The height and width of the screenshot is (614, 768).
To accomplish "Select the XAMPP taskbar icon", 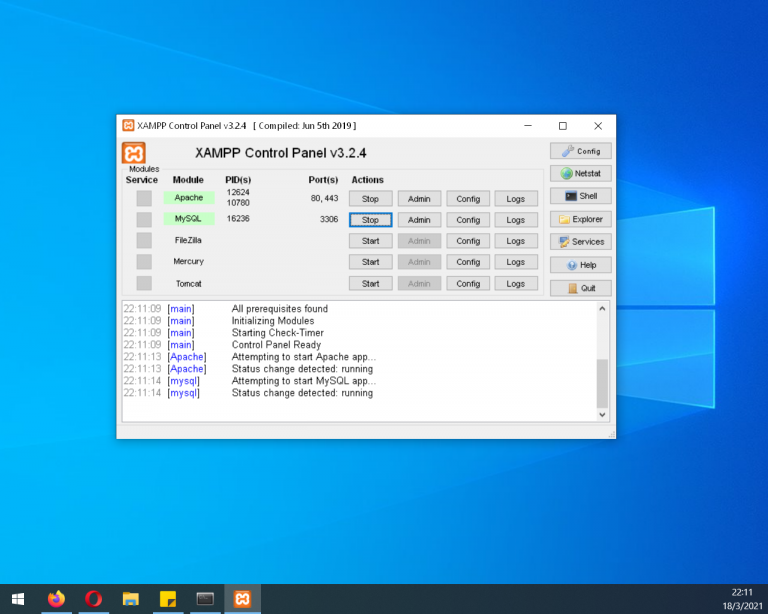I will pos(242,599).
